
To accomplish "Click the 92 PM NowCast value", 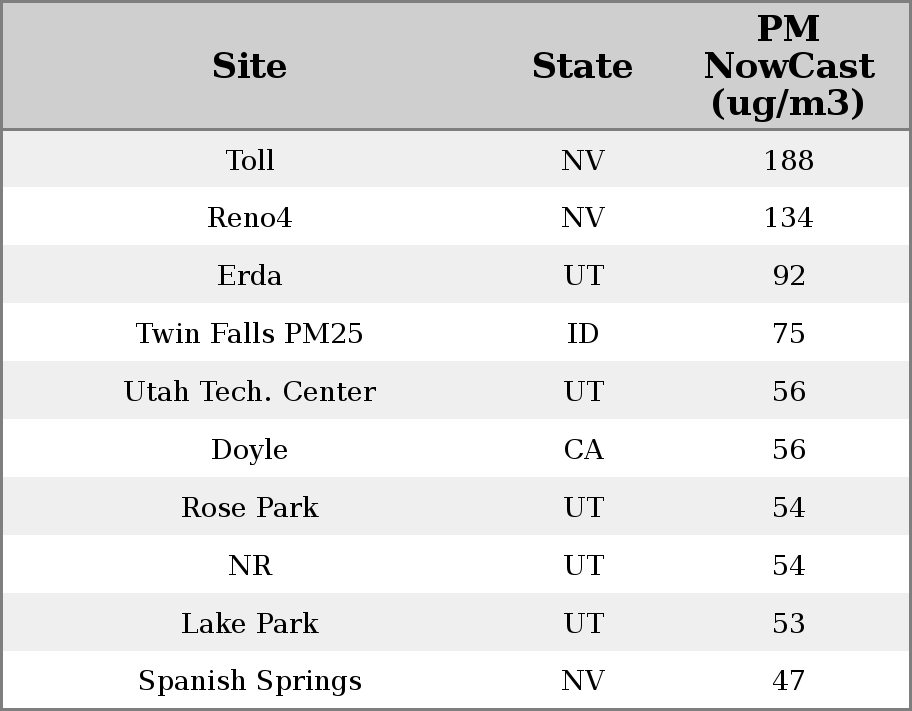I will tap(788, 276).
